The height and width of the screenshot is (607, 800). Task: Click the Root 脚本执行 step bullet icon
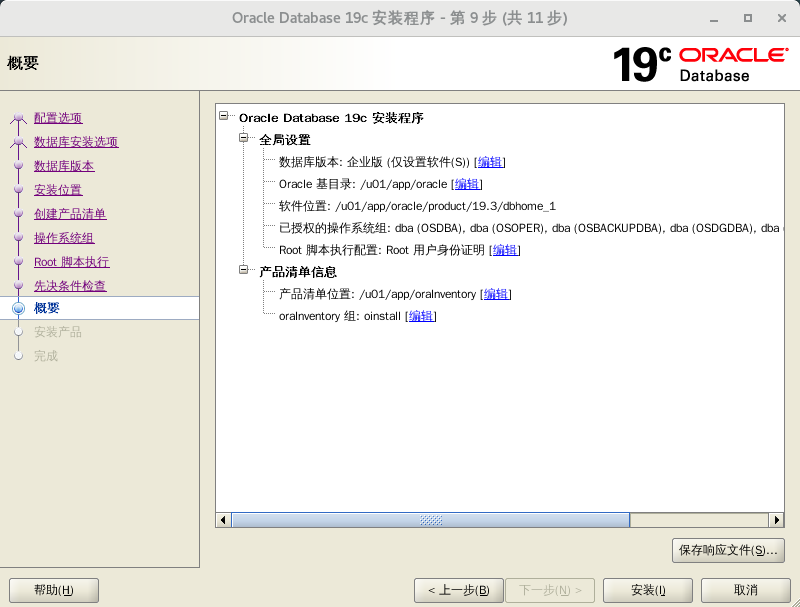pyautogui.click(x=19, y=261)
